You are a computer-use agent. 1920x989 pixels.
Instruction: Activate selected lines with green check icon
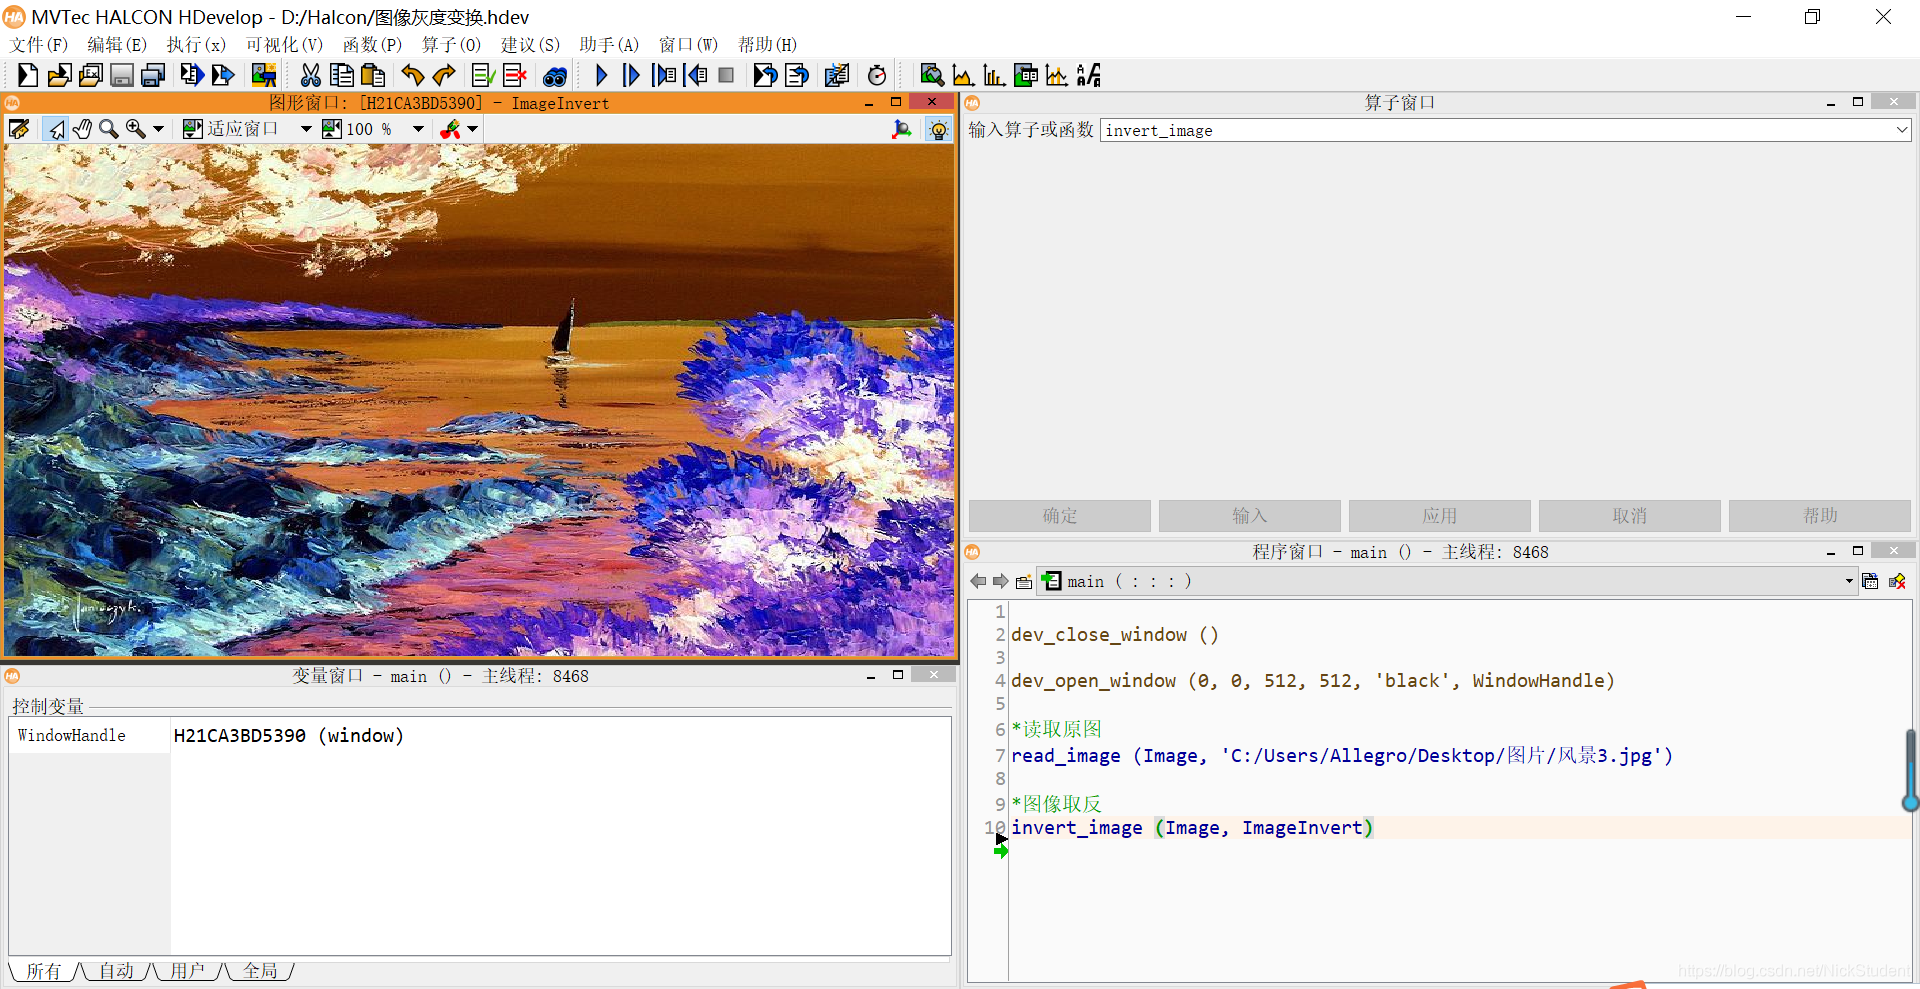[483, 75]
